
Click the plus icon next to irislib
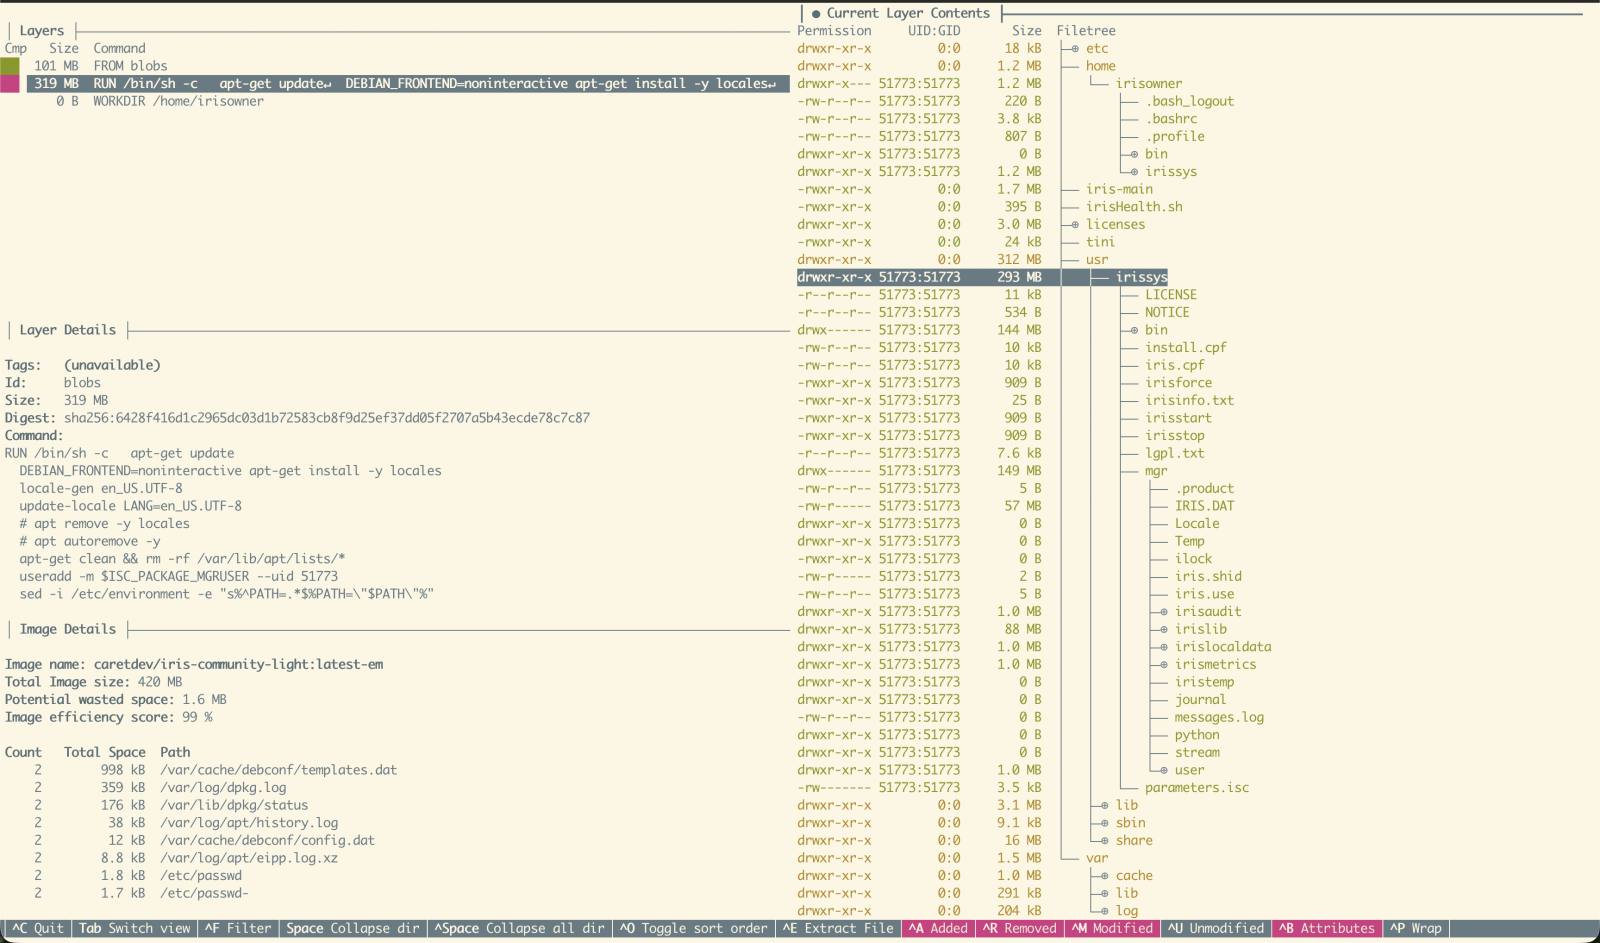click(x=1164, y=629)
